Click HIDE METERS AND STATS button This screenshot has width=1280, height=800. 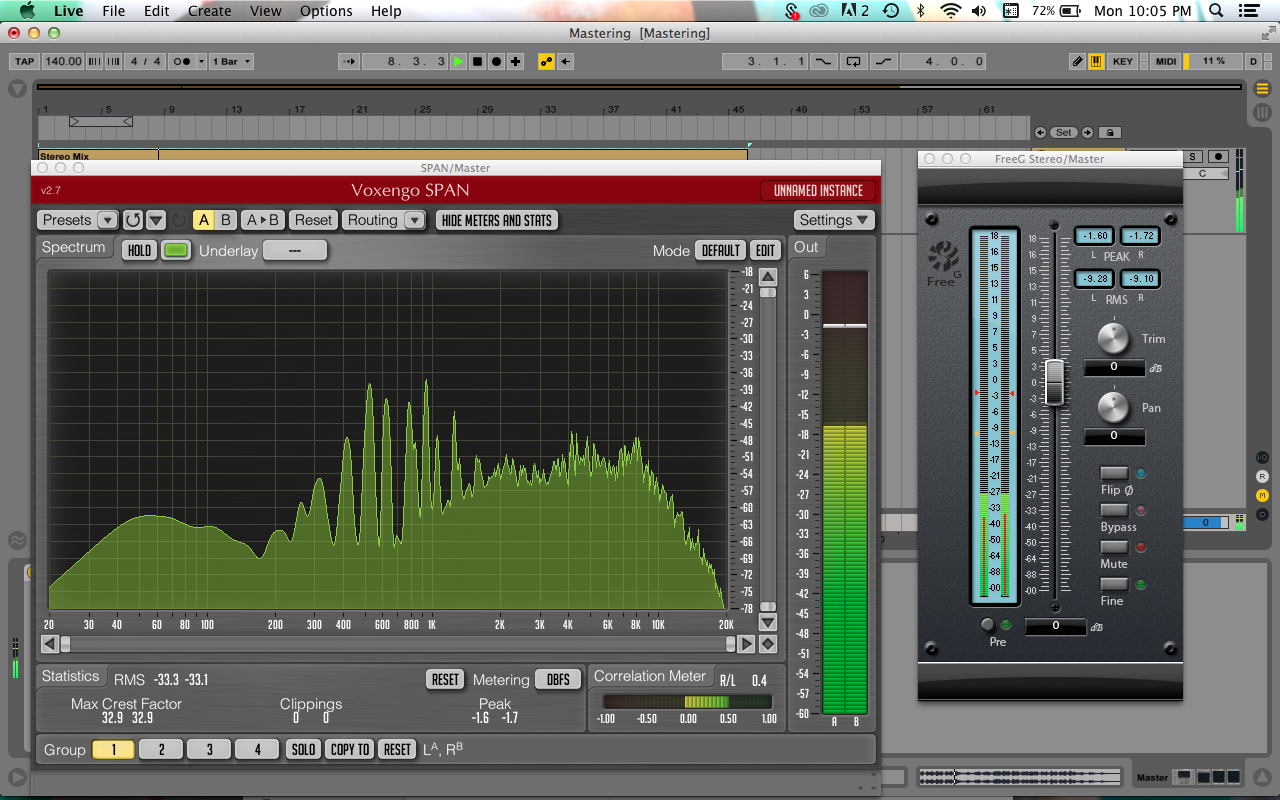[497, 220]
